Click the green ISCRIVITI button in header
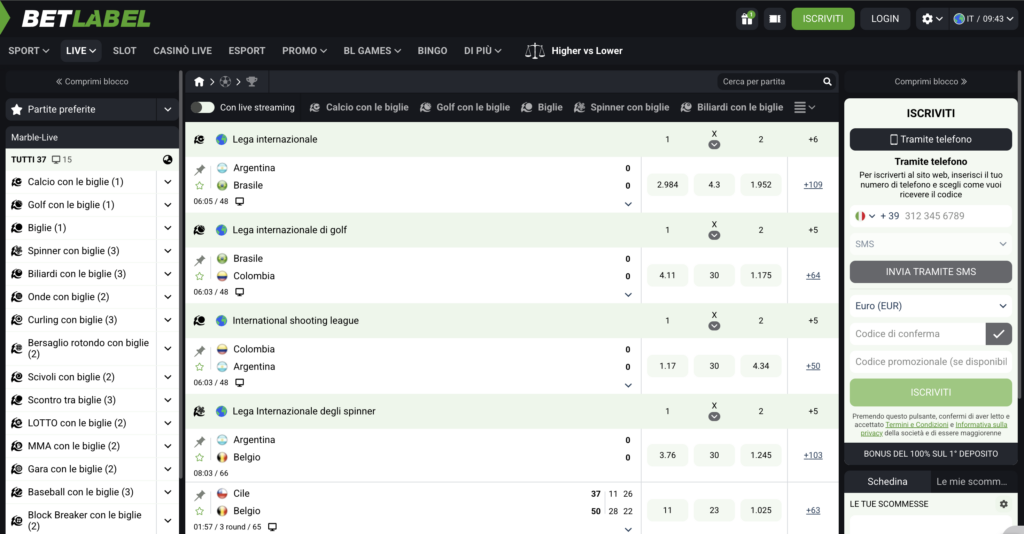Screen dimensions: 1024x534 [823, 19]
